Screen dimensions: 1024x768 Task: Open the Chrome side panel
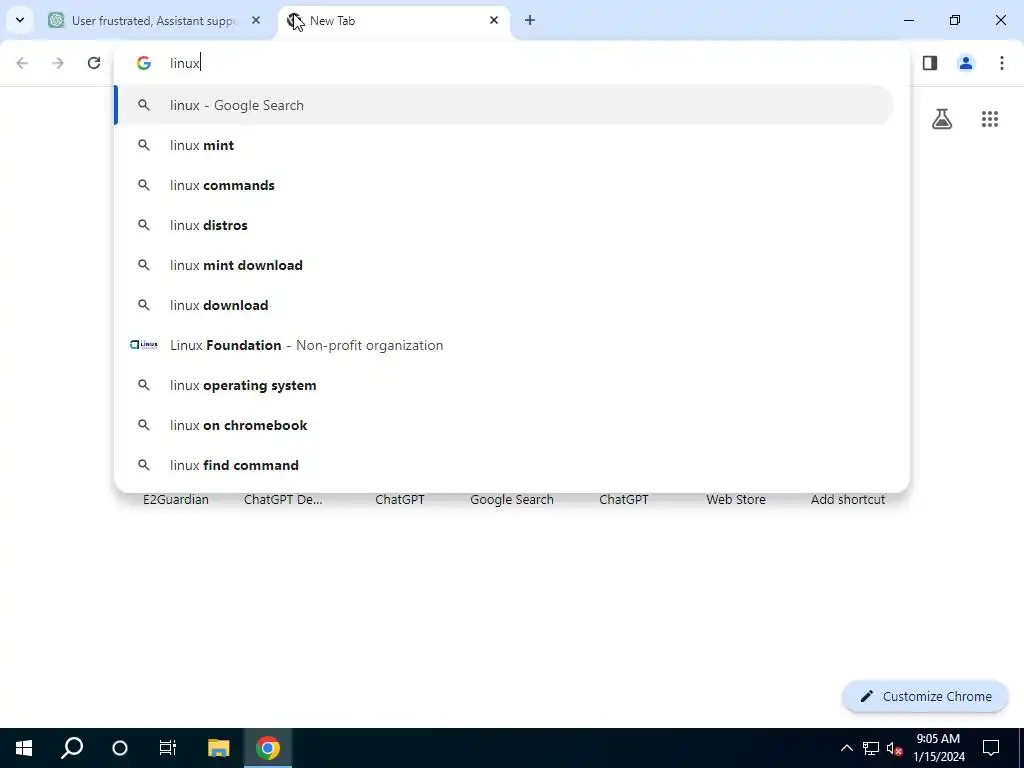point(930,63)
